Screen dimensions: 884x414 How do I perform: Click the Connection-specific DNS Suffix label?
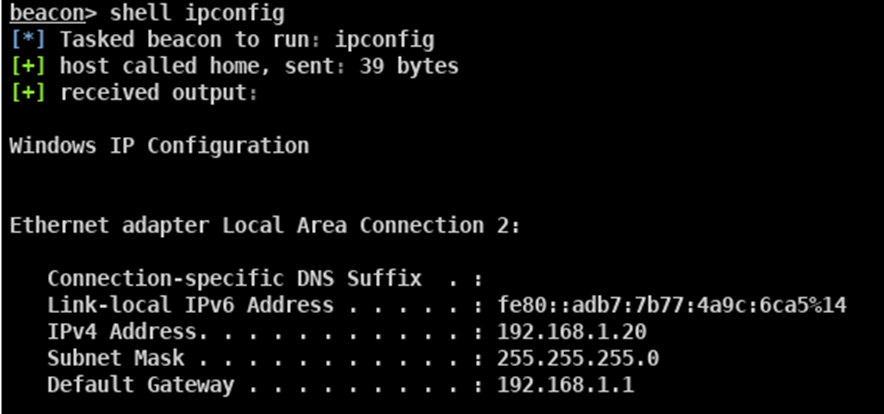pyautogui.click(x=235, y=279)
